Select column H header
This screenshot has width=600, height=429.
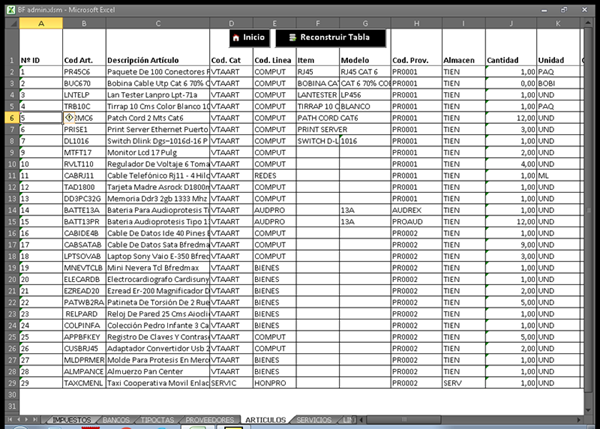tap(416, 23)
